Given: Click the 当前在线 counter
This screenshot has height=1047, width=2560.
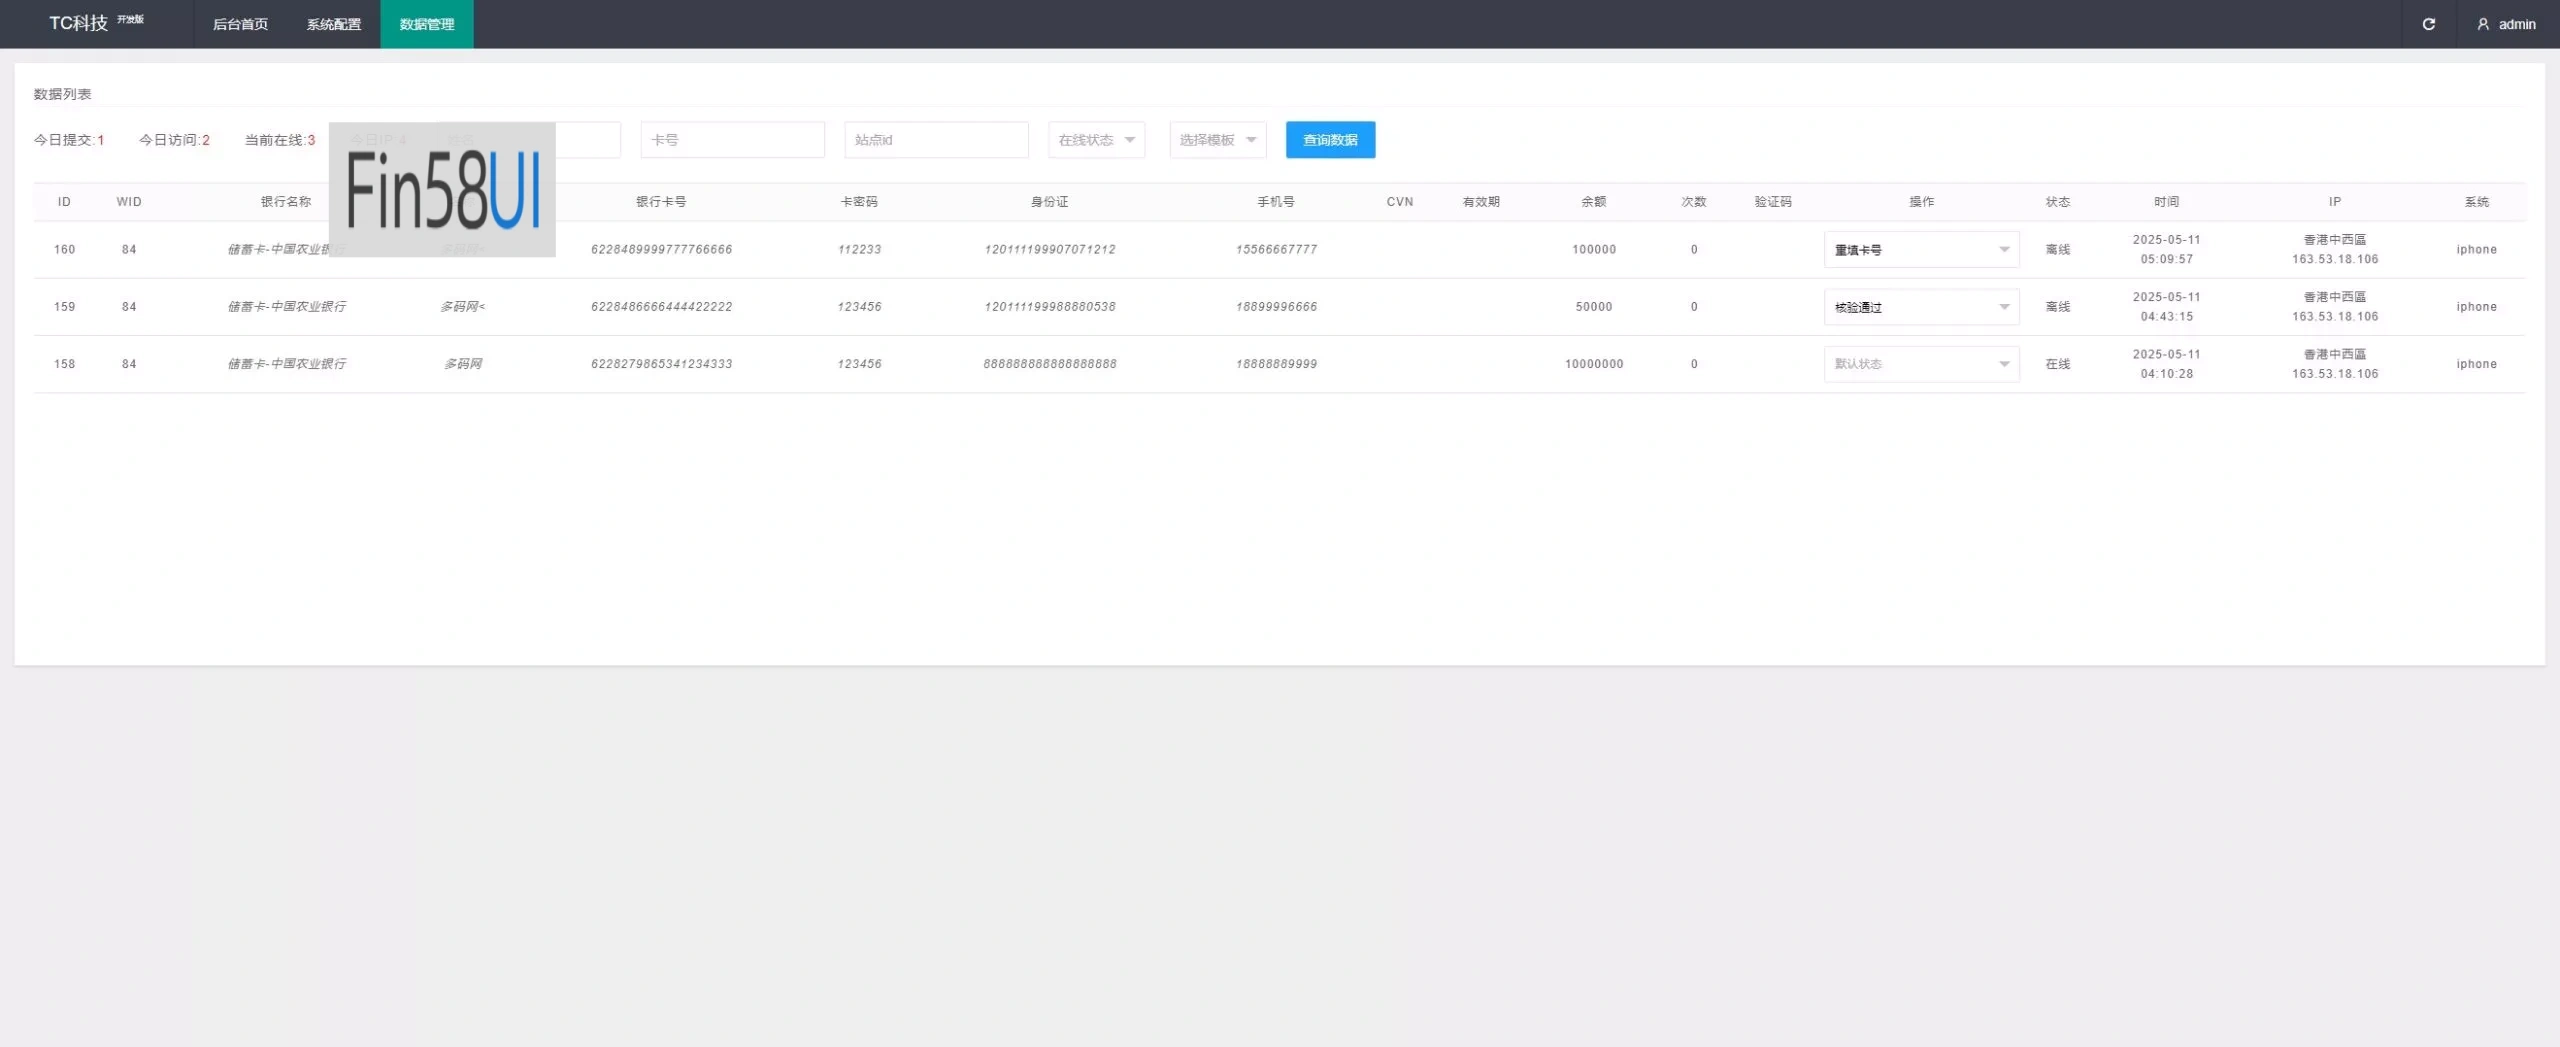Looking at the screenshot, I should (280, 140).
